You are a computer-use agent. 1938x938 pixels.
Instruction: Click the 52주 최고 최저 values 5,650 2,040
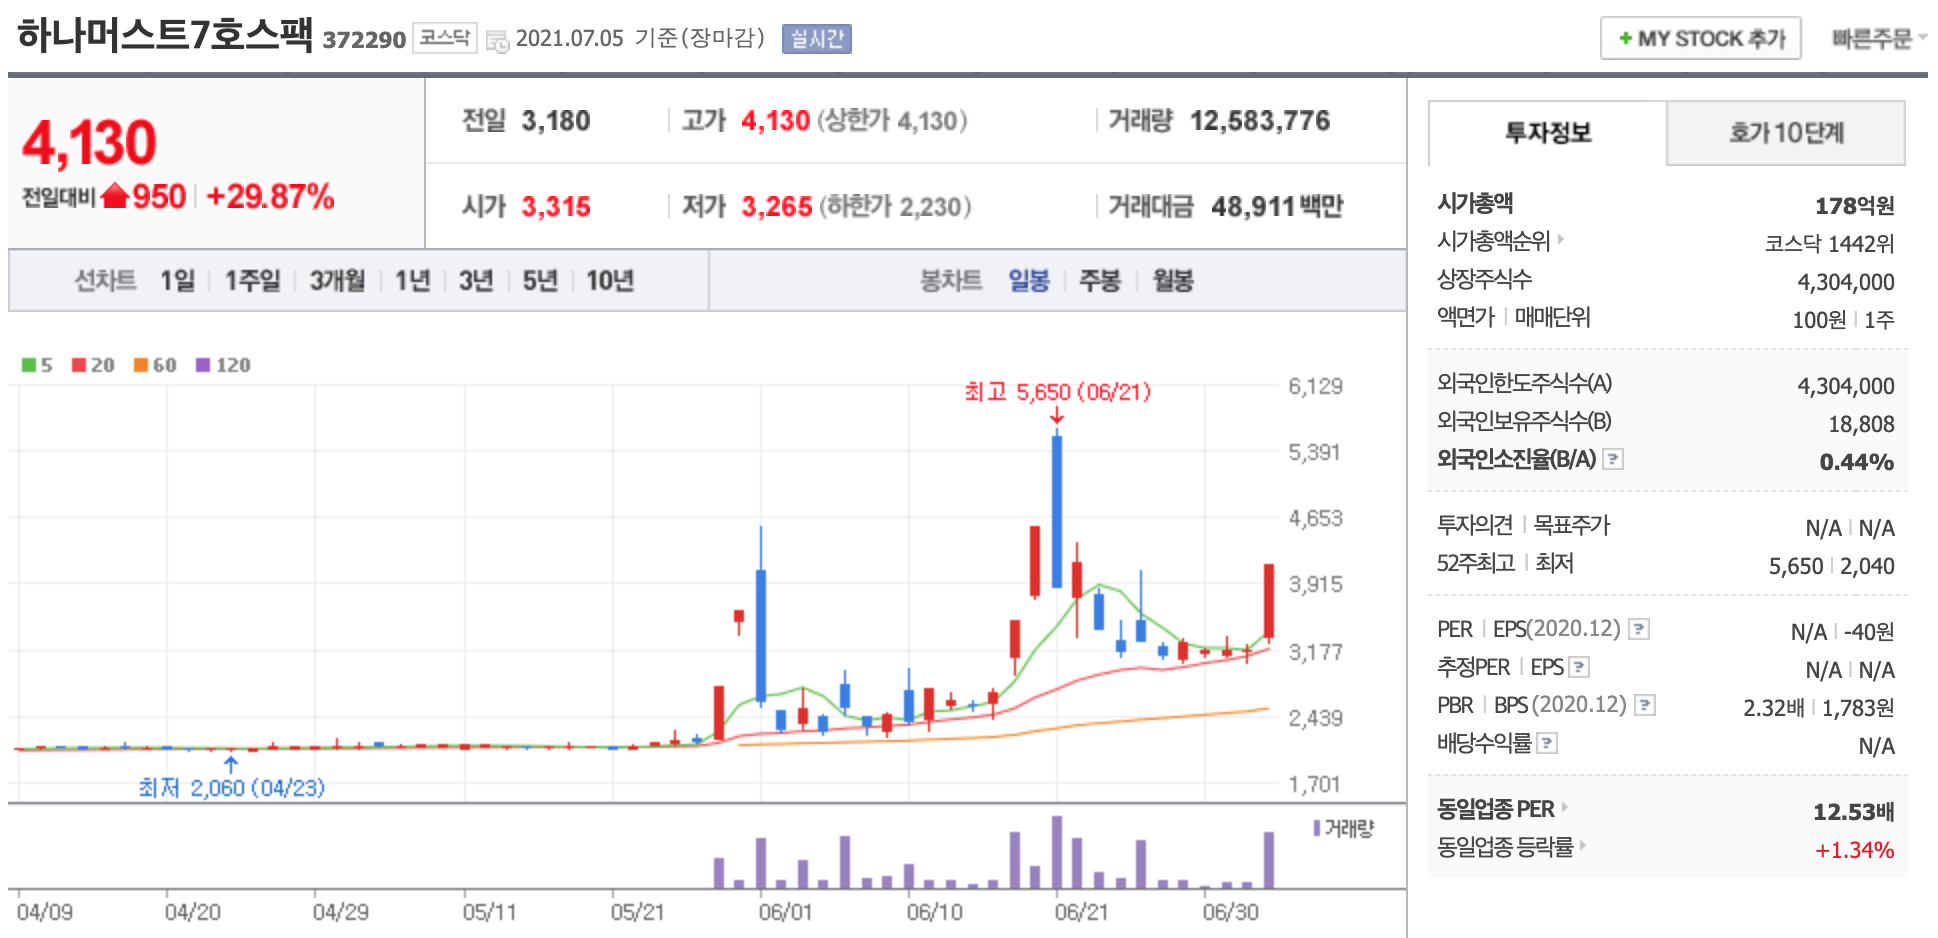[1832, 566]
